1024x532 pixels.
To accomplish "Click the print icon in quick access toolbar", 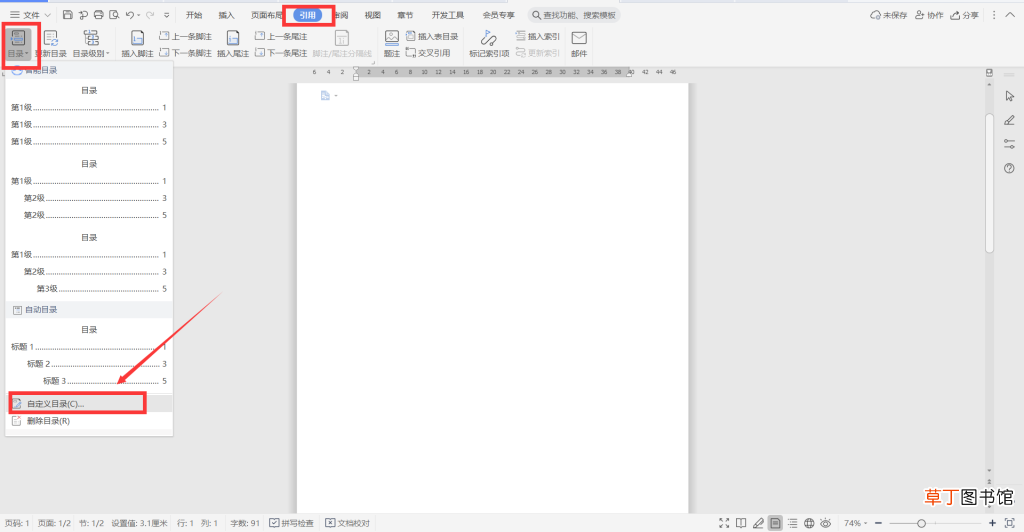I will coord(99,14).
